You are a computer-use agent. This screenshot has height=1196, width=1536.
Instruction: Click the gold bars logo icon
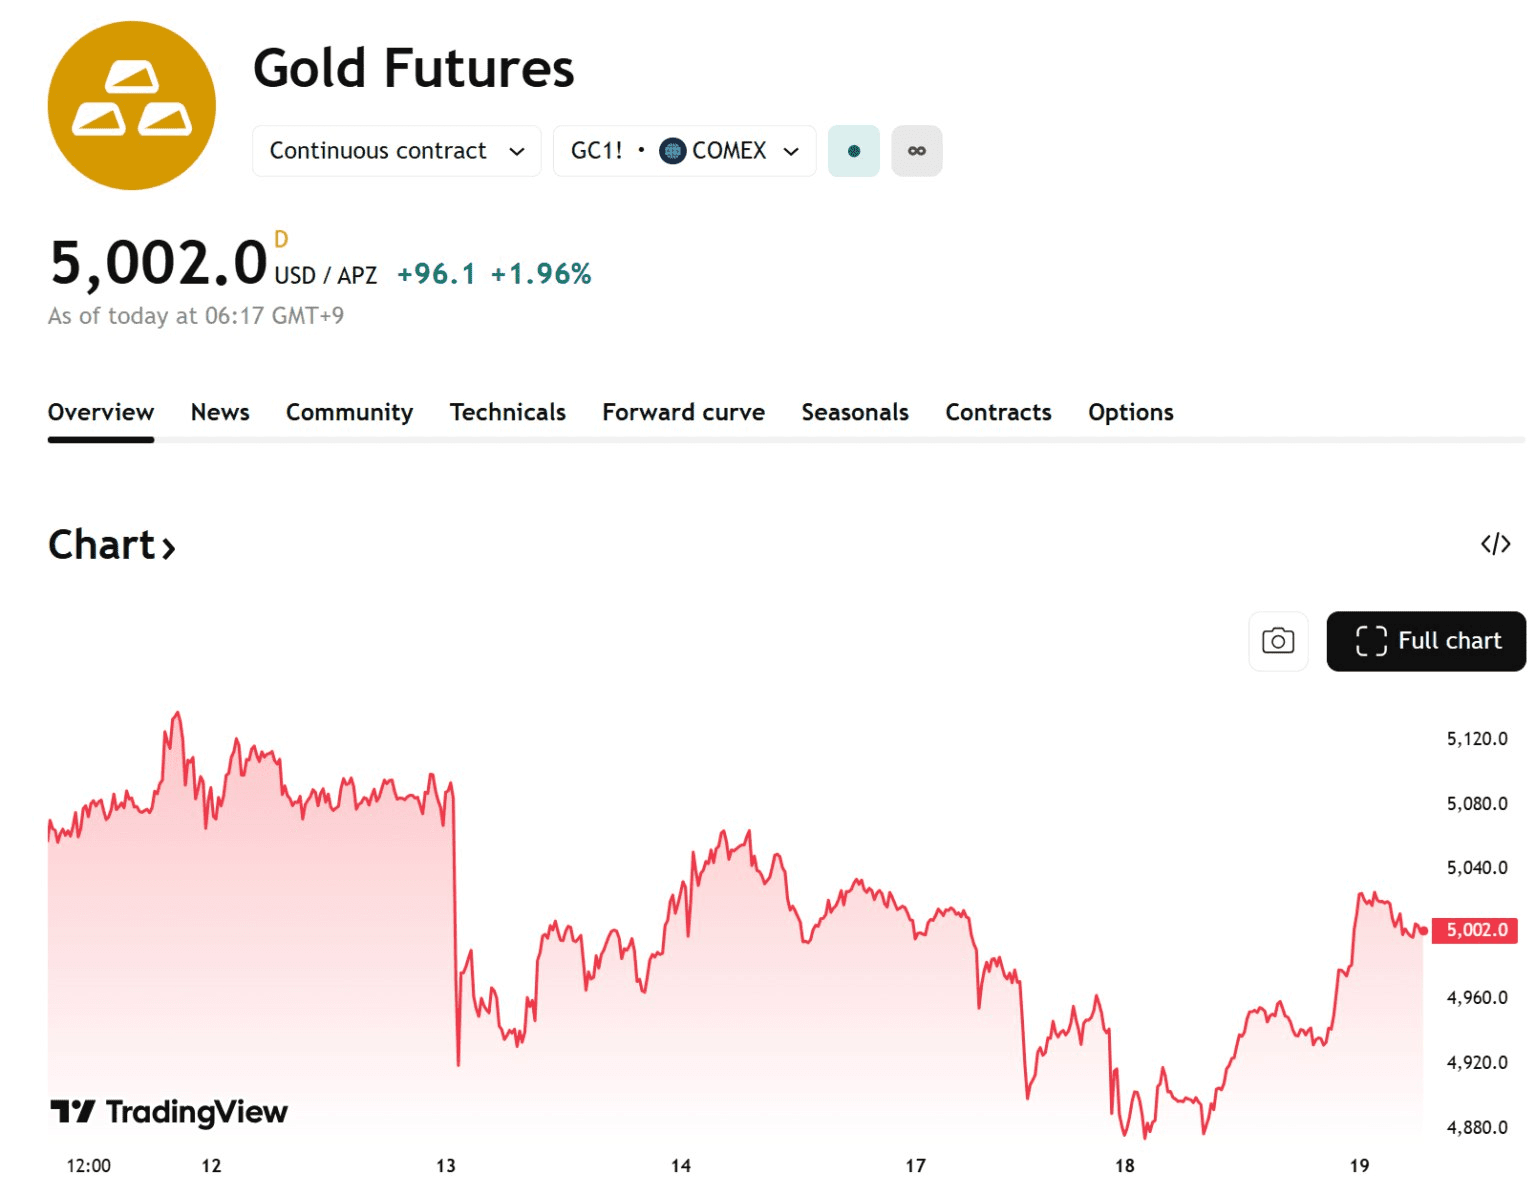coord(132,105)
